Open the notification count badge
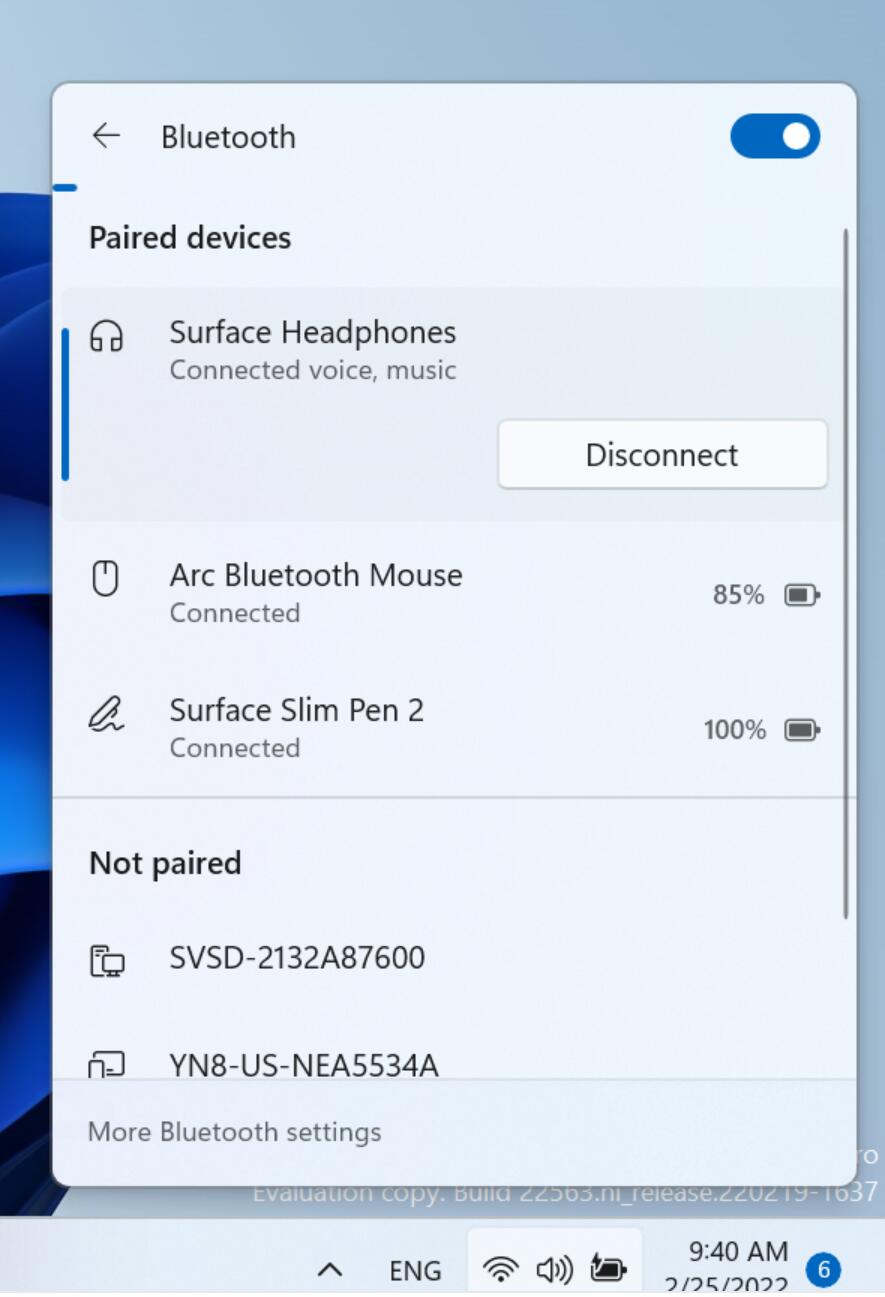 point(824,1270)
